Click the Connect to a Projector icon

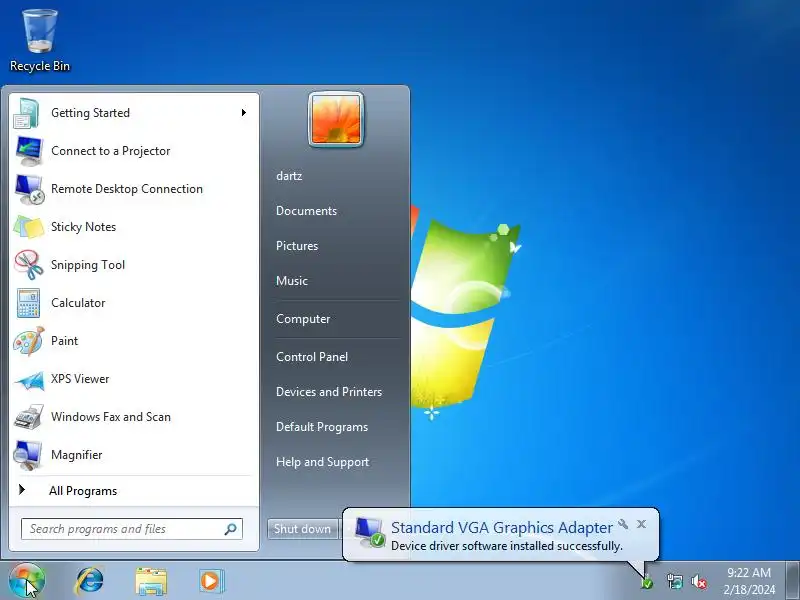(x=28, y=151)
